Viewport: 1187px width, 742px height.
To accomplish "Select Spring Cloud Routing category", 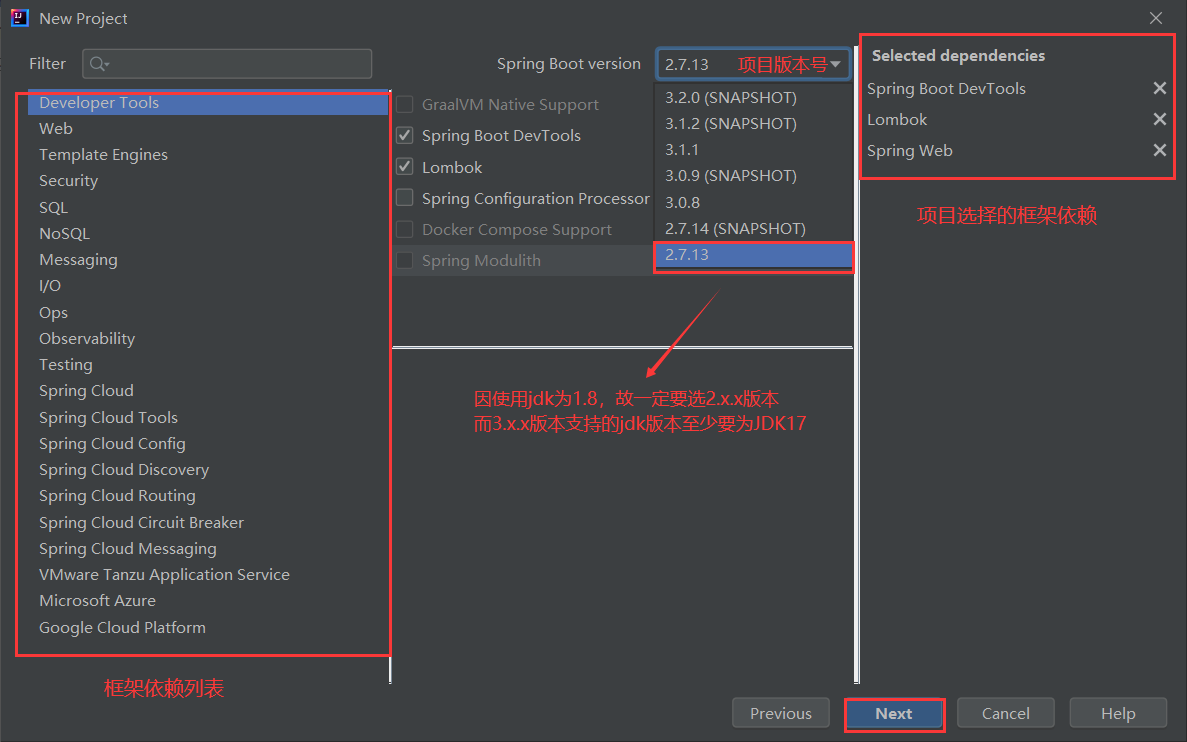I will coord(207,496).
